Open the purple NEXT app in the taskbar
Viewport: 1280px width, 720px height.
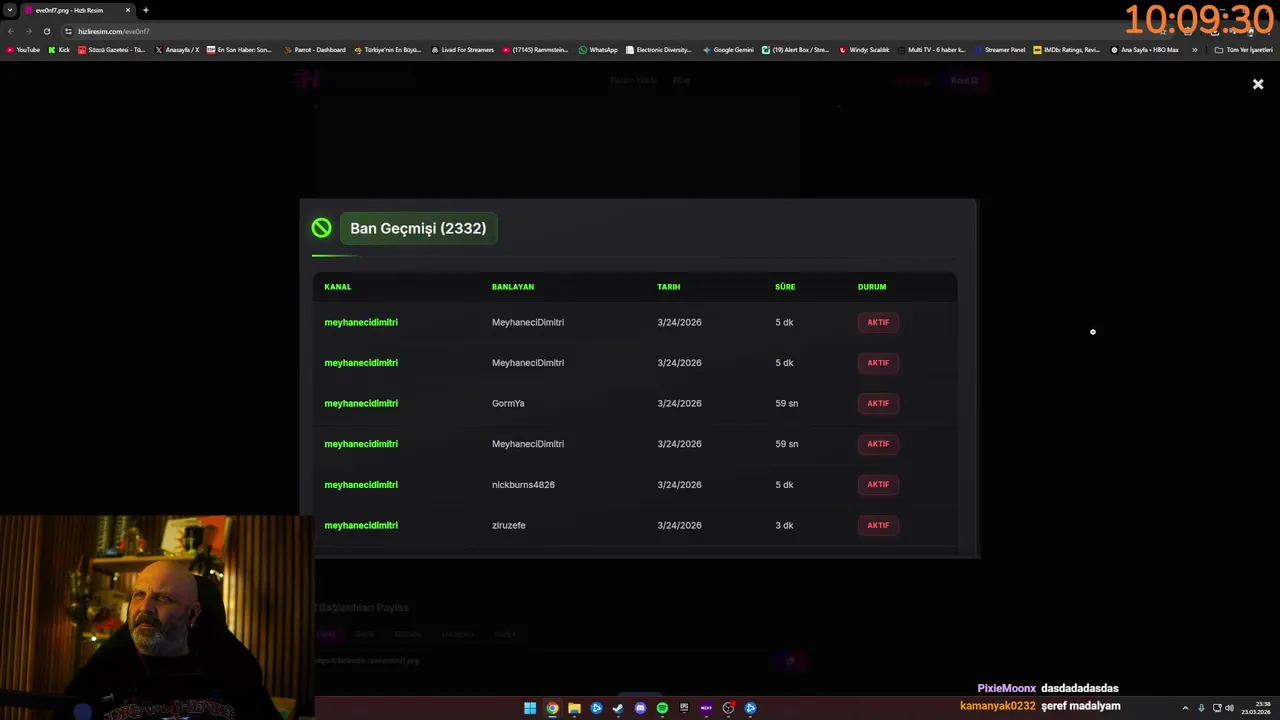pyautogui.click(x=706, y=708)
